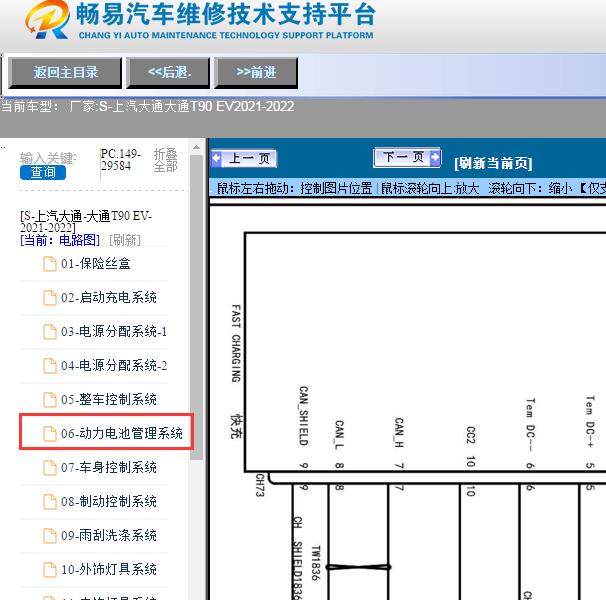Click document icon beside 02-启动充电系统

click(49, 298)
